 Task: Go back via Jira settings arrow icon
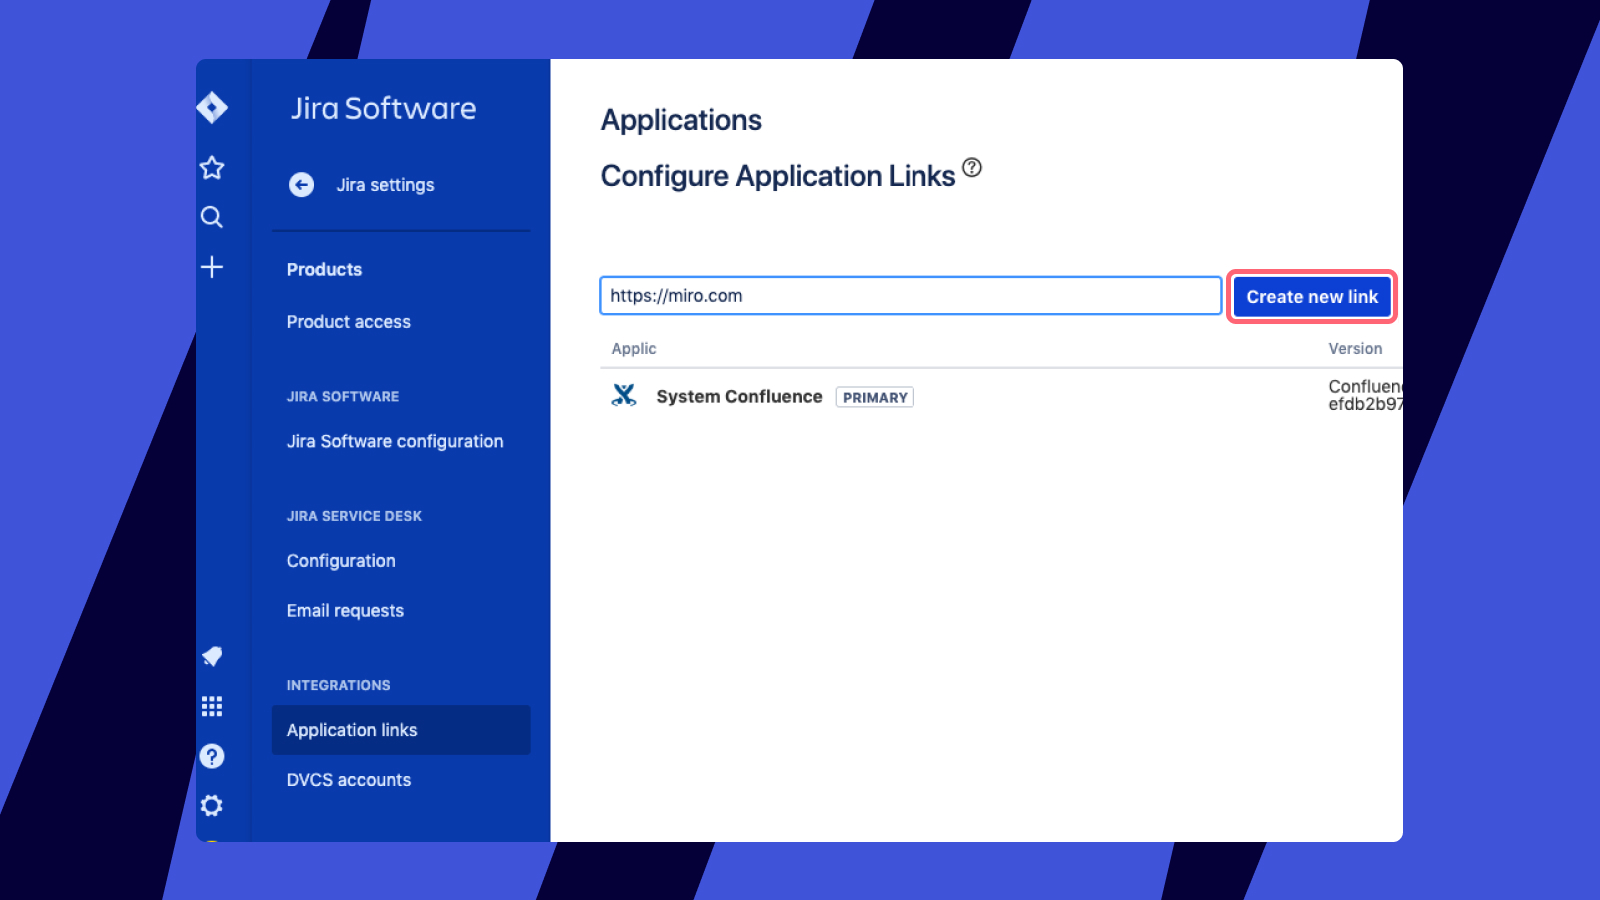[301, 185]
